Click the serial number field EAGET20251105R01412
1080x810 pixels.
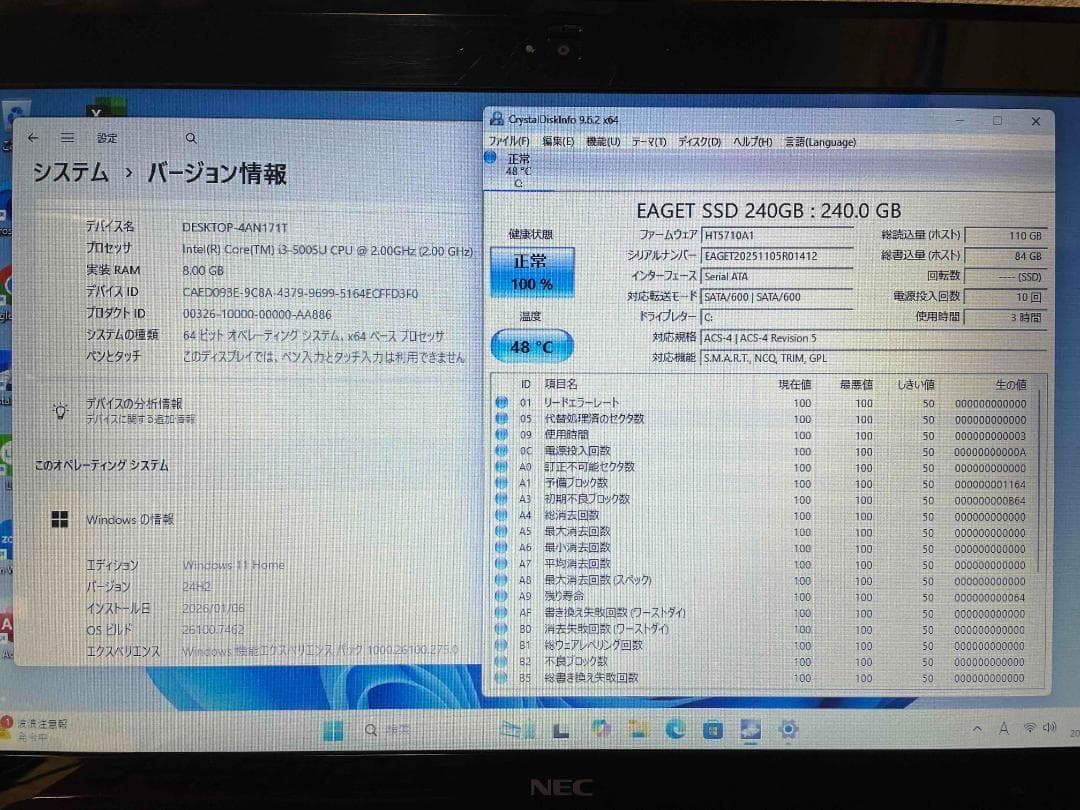point(777,256)
